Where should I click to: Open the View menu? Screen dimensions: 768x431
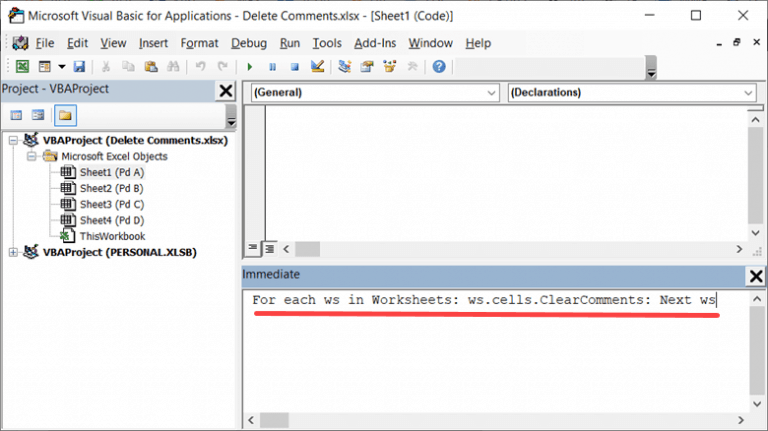point(113,43)
